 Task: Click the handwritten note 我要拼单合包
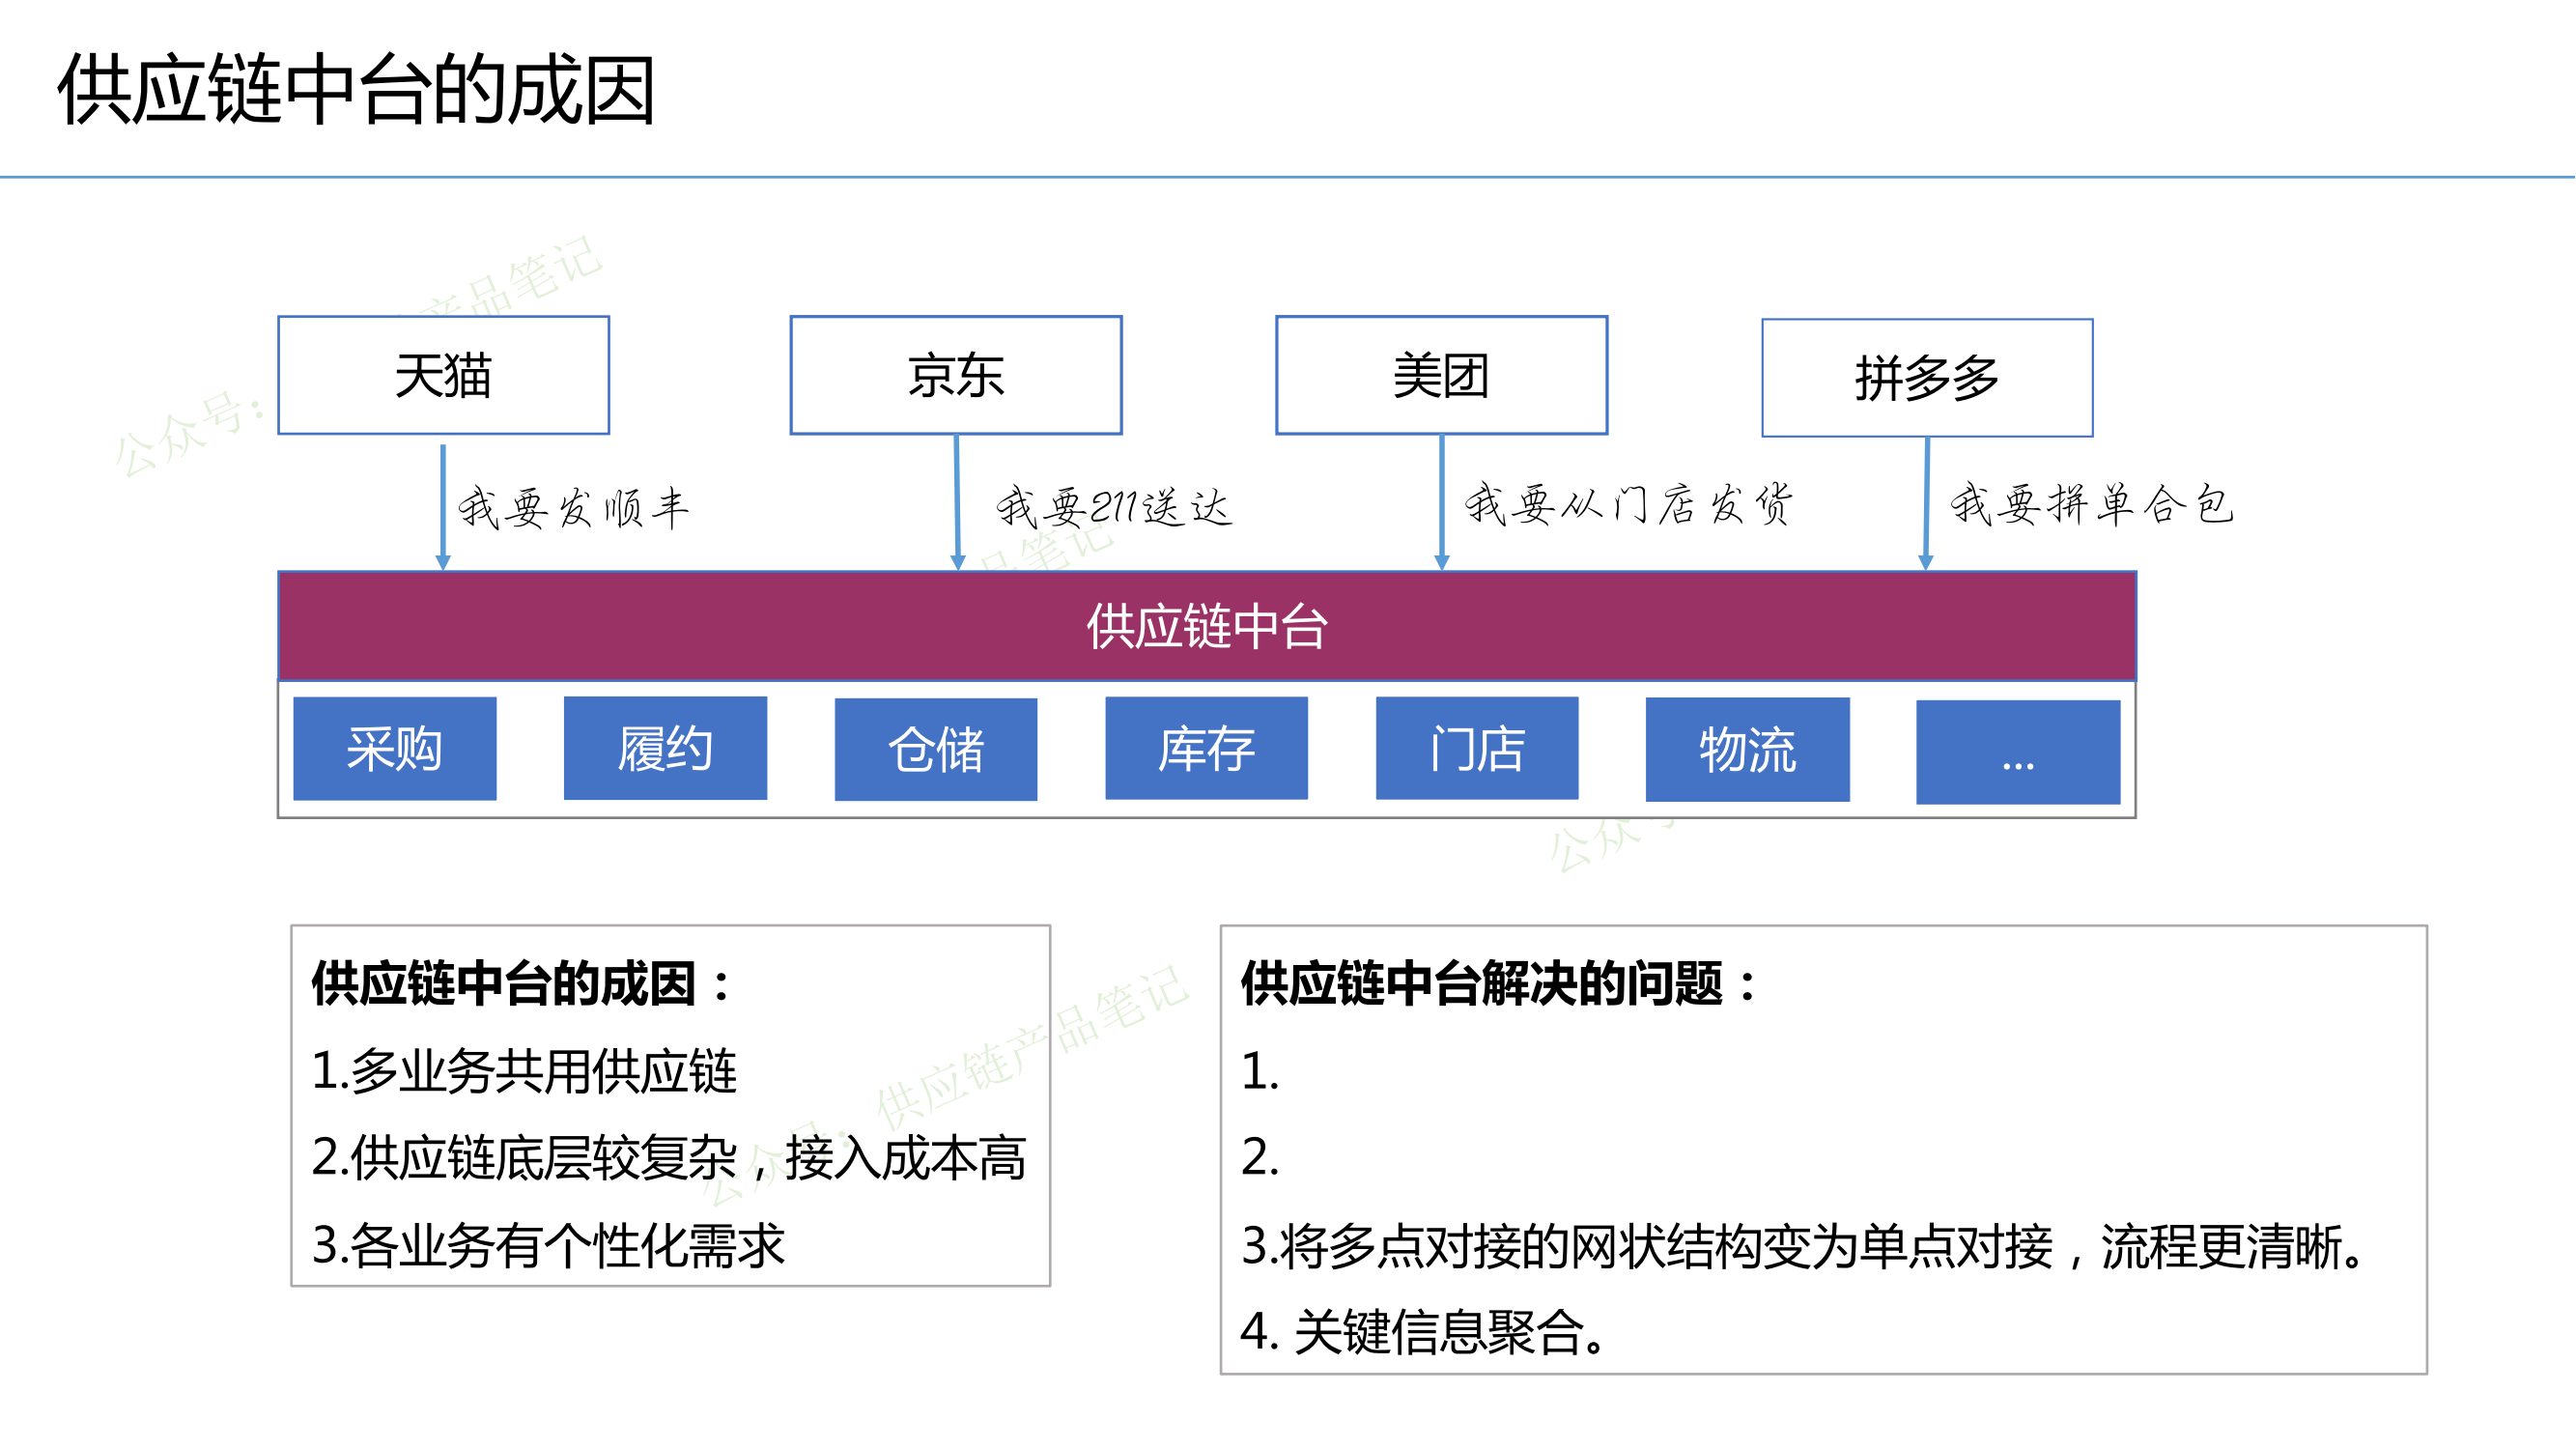click(x=2092, y=503)
